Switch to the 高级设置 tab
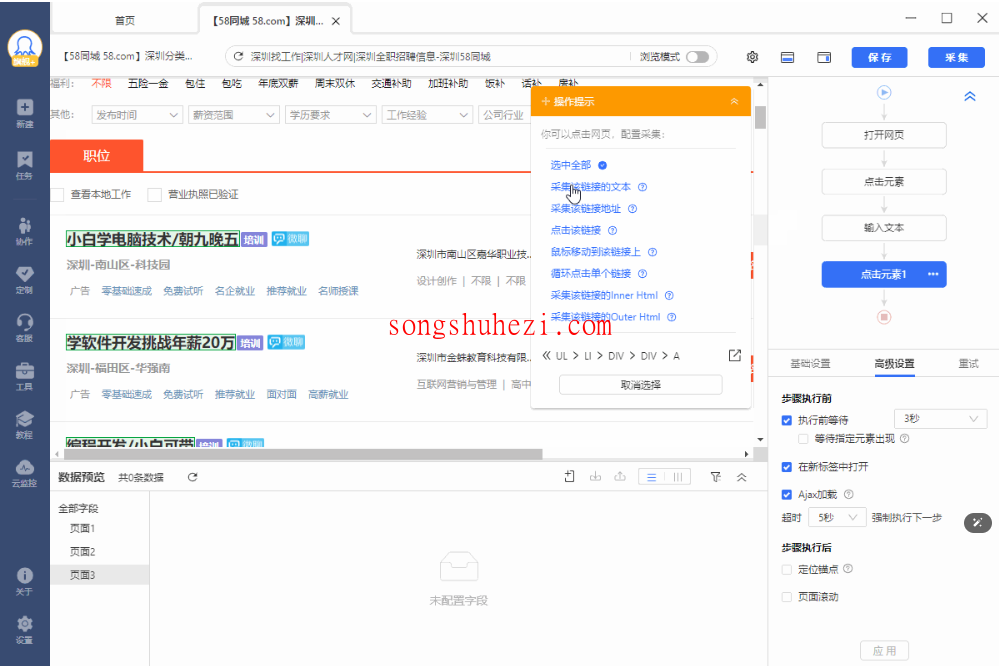 [x=895, y=363]
